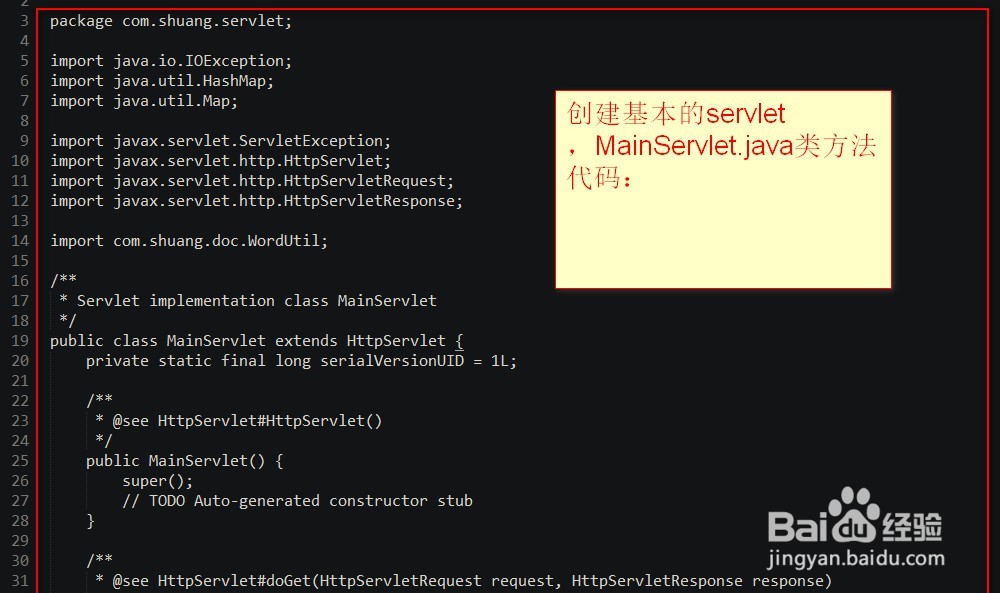Viewport: 1000px width, 593px height.
Task: Click the import java.io.IOException statement
Action: (x=171, y=61)
